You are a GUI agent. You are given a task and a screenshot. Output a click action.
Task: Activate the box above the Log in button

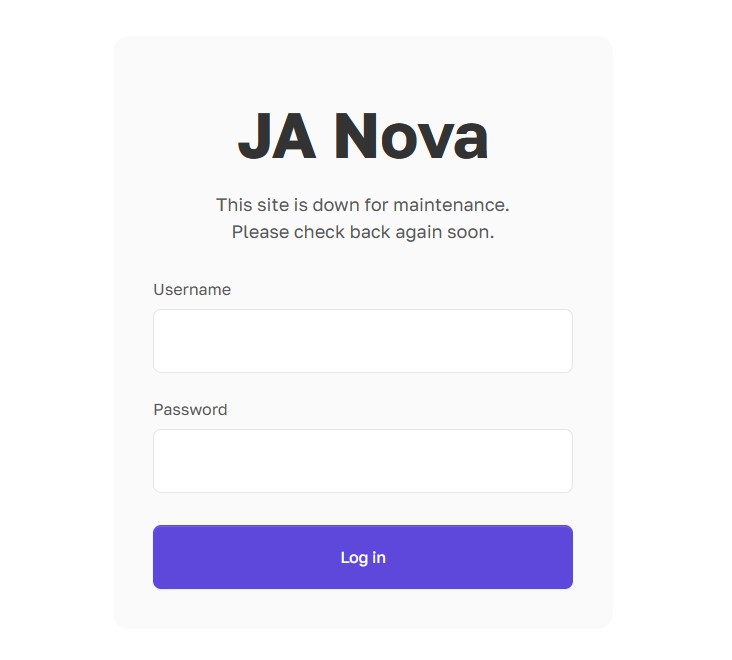(362, 461)
